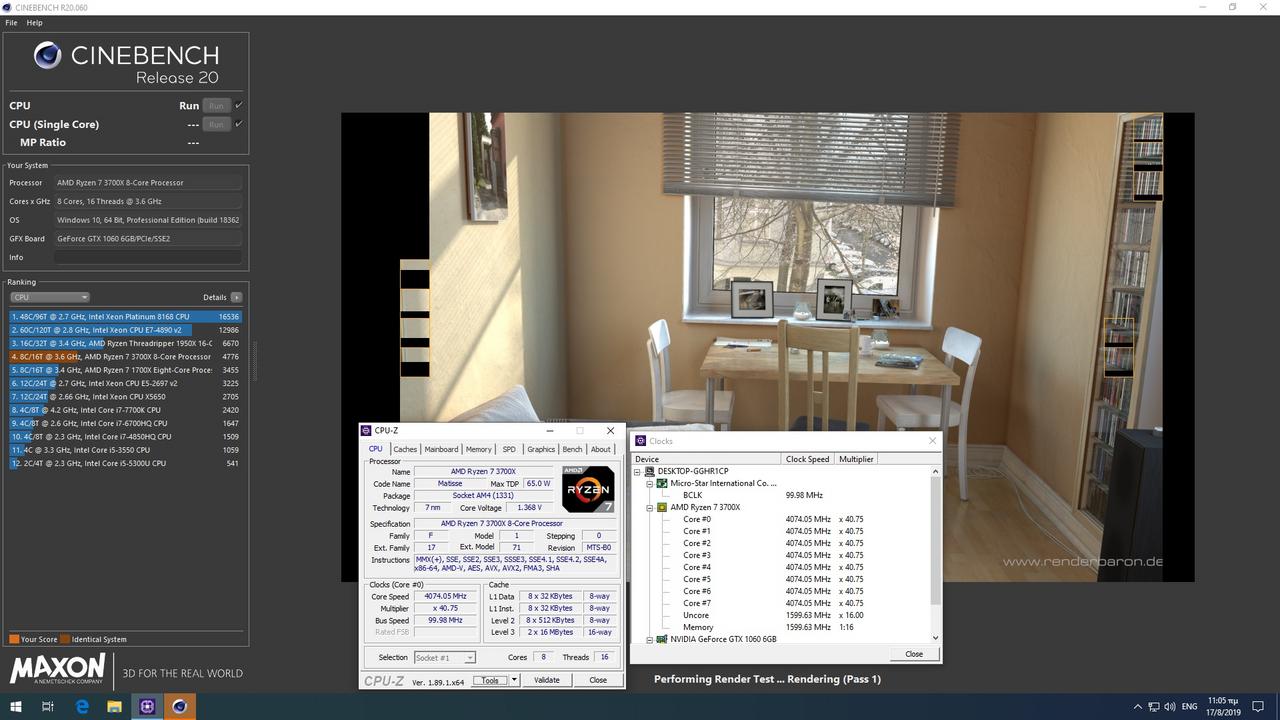
Task: Click Micro-Star motherboard icon in Clocks tree
Action: pyautogui.click(x=662, y=483)
